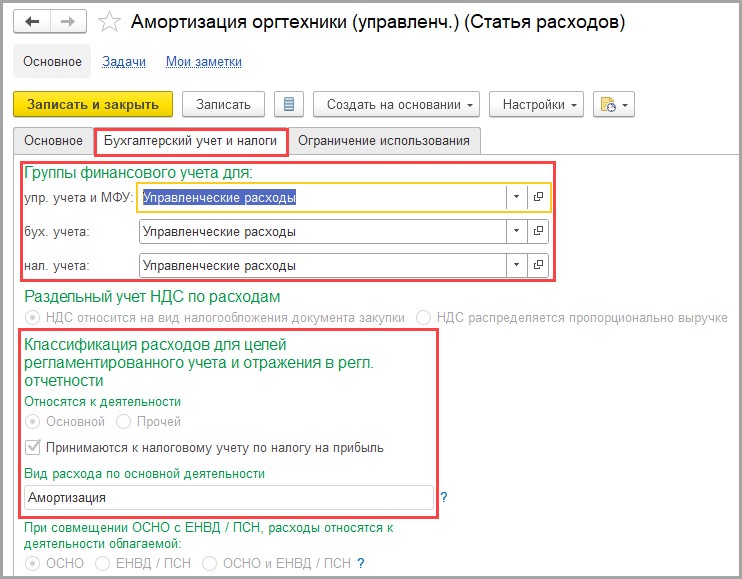Viewport: 742px width, 579px height.
Task: Switch to Ограничение использования tab
Action: [384, 140]
